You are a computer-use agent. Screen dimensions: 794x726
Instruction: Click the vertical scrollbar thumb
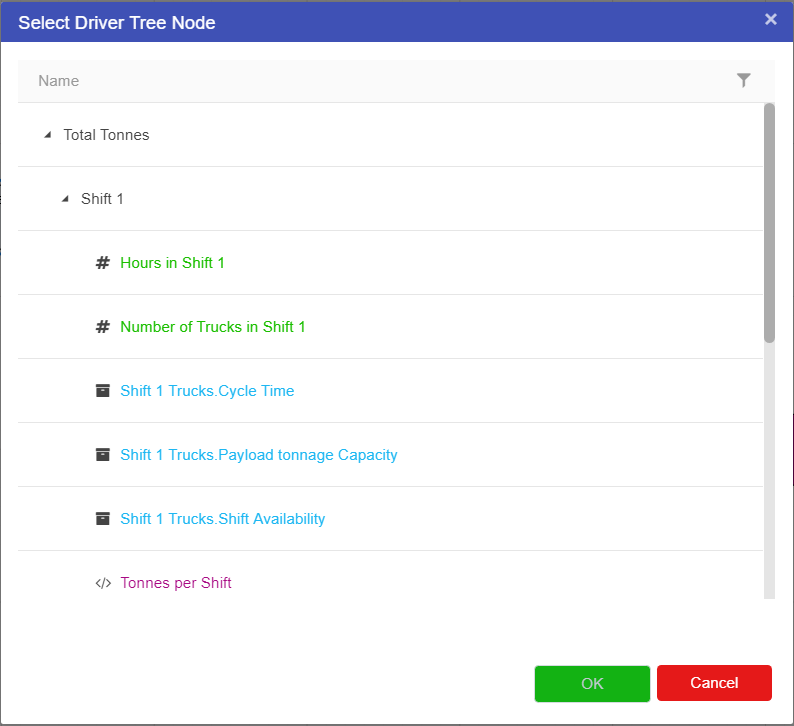pos(769,222)
